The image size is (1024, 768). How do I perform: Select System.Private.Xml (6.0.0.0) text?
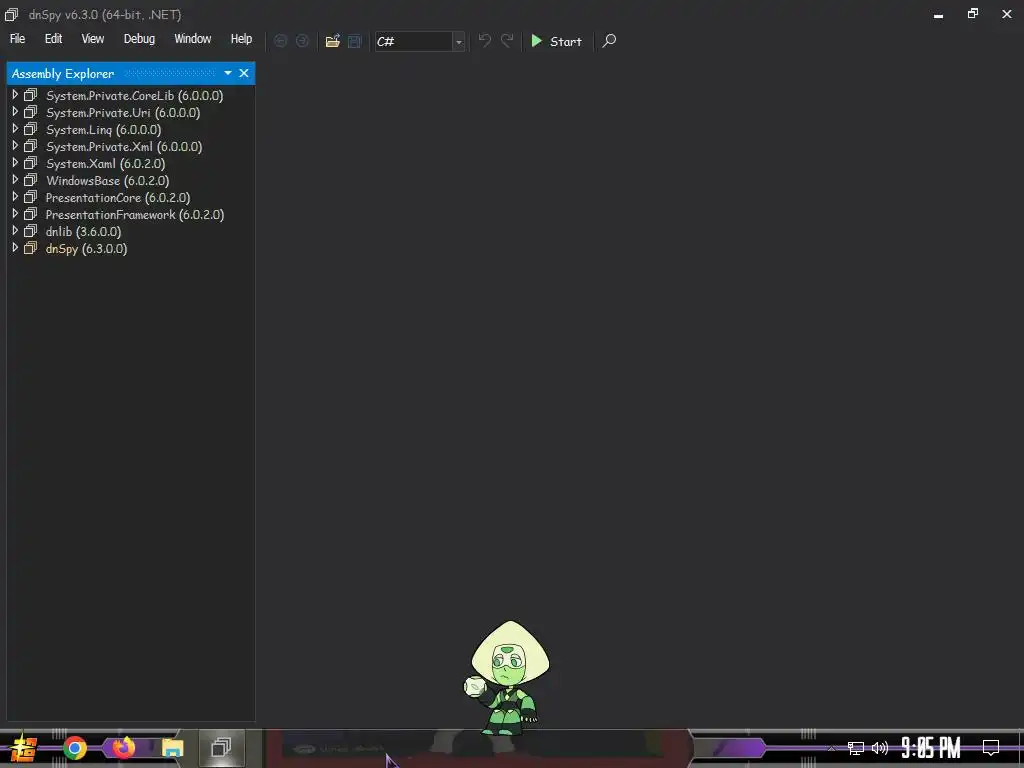point(124,146)
